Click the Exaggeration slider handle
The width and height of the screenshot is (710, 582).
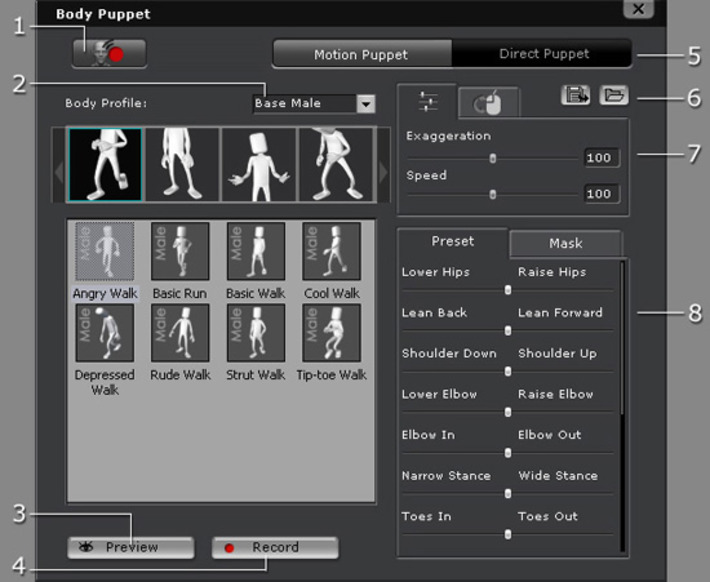(x=493, y=158)
